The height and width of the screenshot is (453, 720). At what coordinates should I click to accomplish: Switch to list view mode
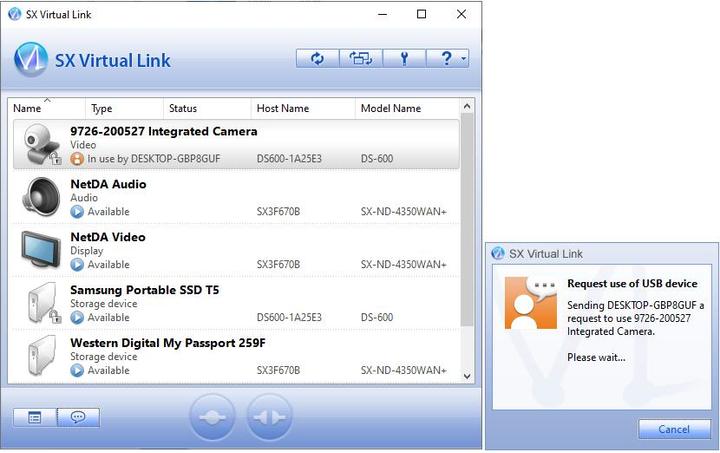coord(35,417)
